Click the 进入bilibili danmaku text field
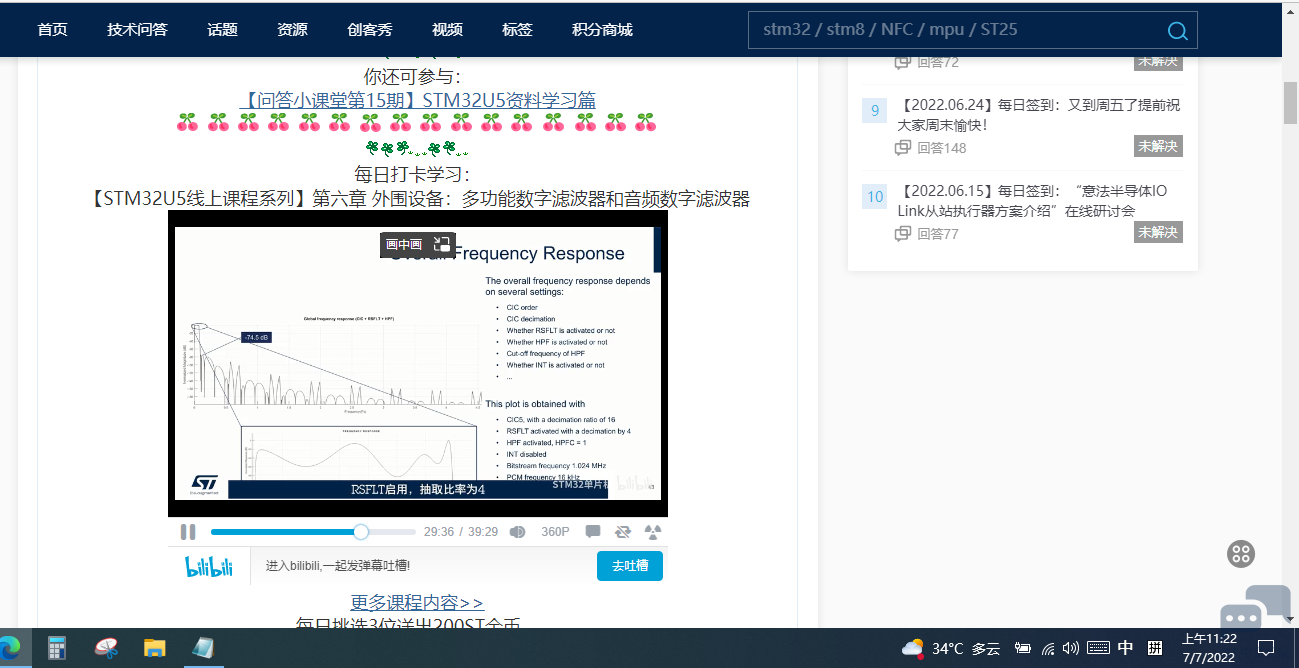This screenshot has height=668, width=1299. click(x=422, y=566)
